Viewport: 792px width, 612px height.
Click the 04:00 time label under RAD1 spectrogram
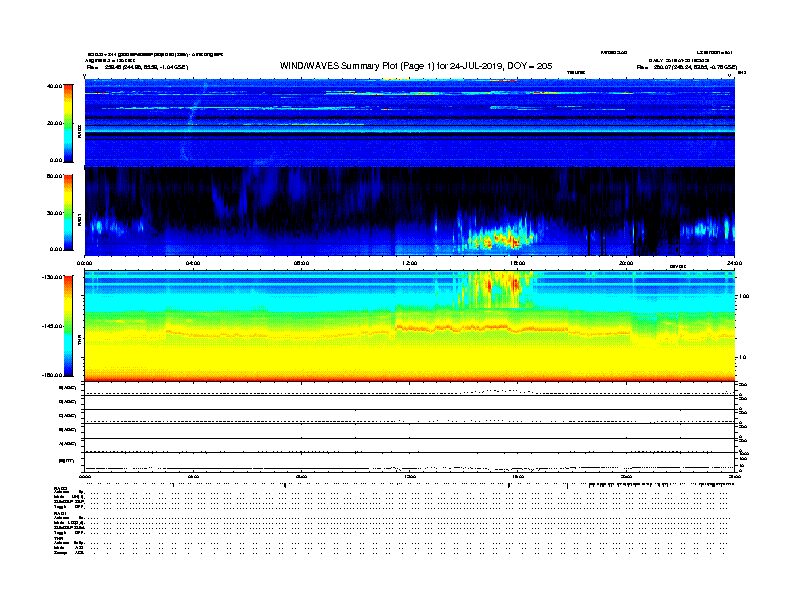193,263
